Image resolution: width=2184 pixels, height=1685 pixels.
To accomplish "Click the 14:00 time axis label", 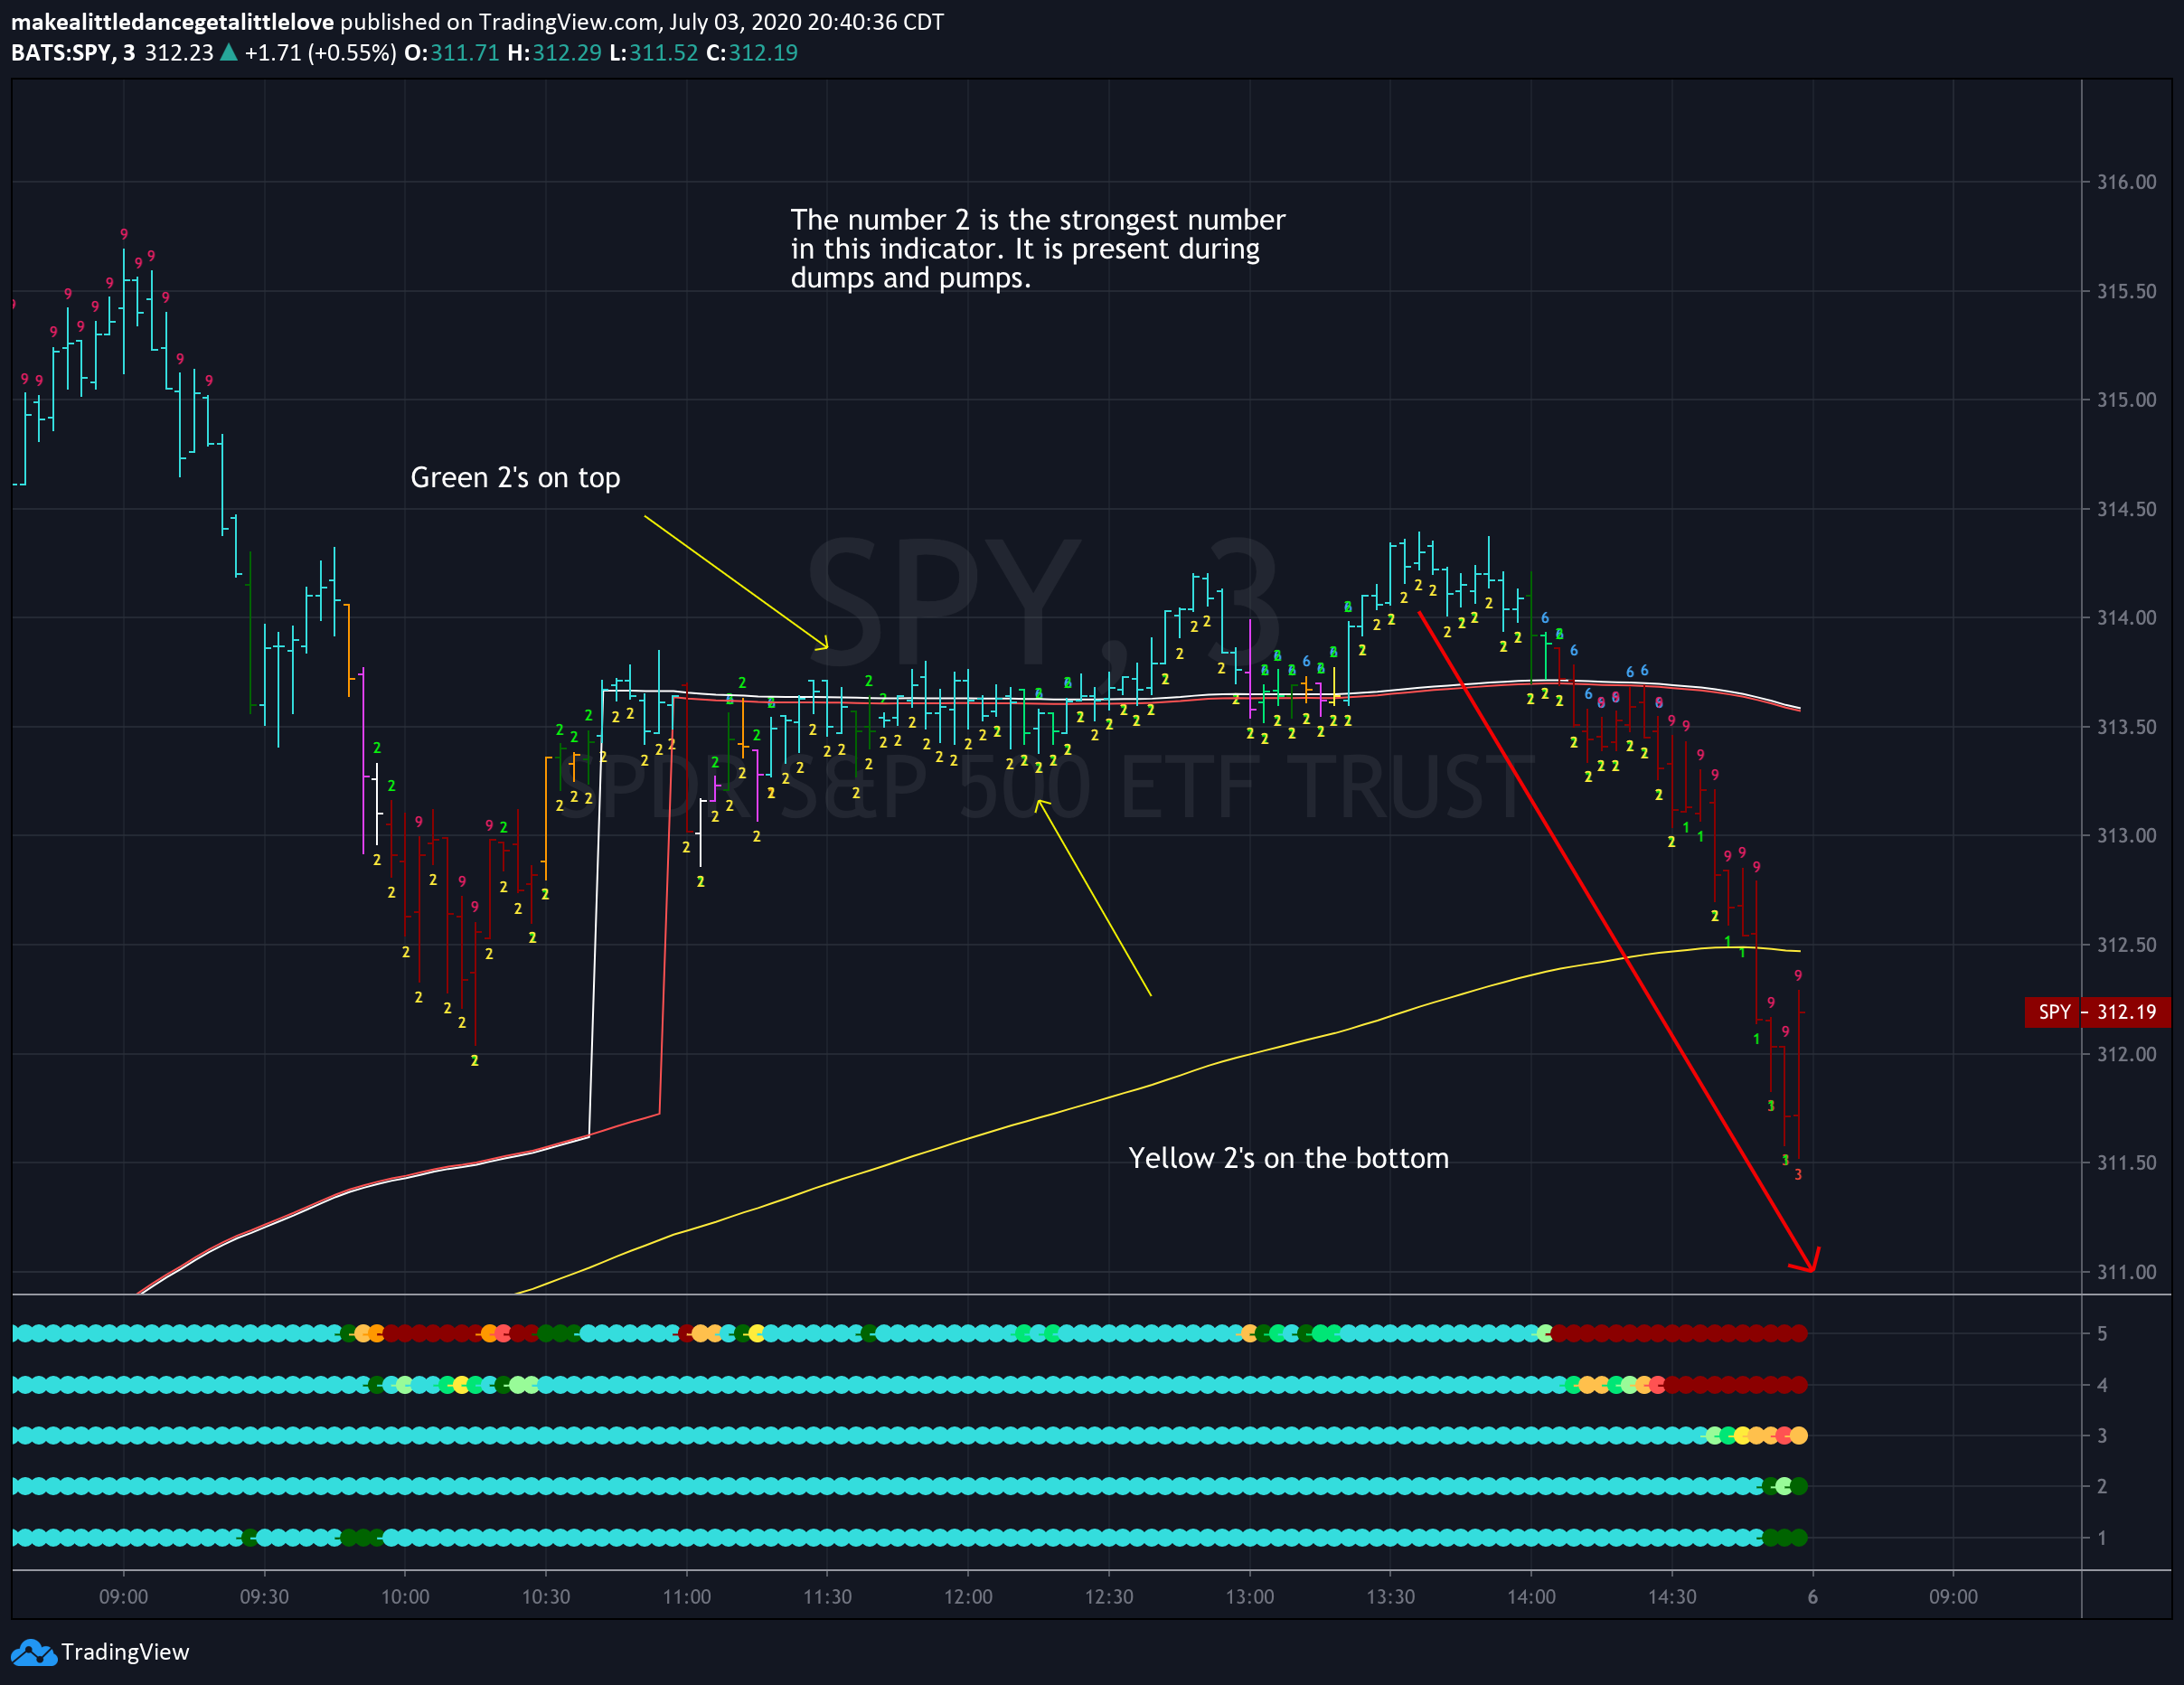I will (1532, 1597).
